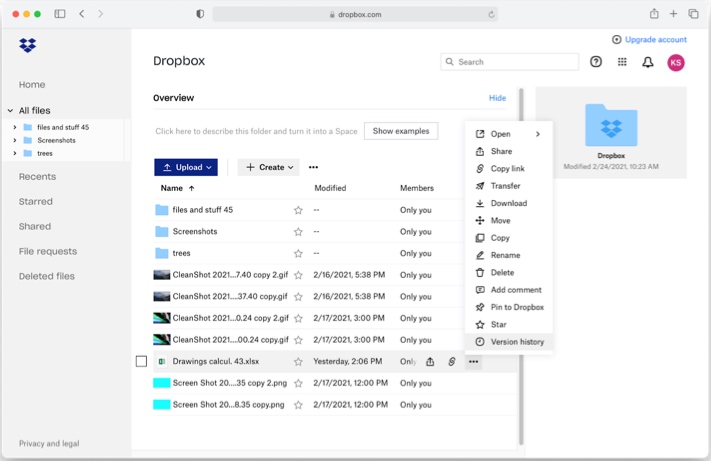Click the search magnifier icon
711x461 pixels.
click(449, 62)
